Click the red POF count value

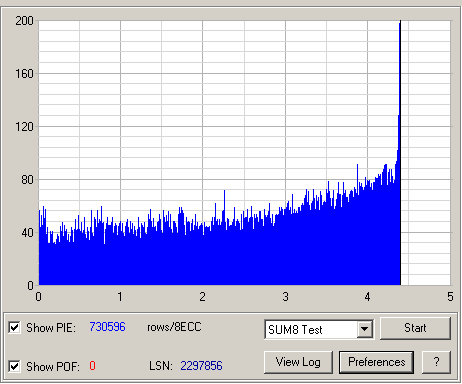92,366
